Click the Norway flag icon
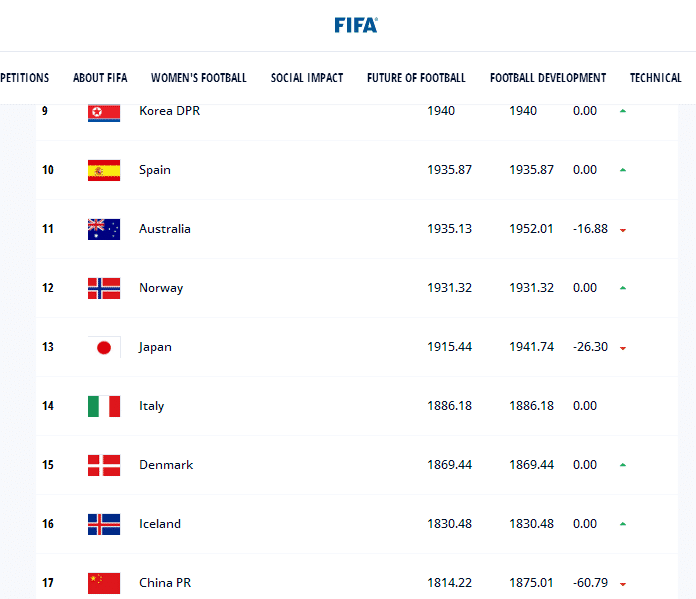 tap(104, 288)
